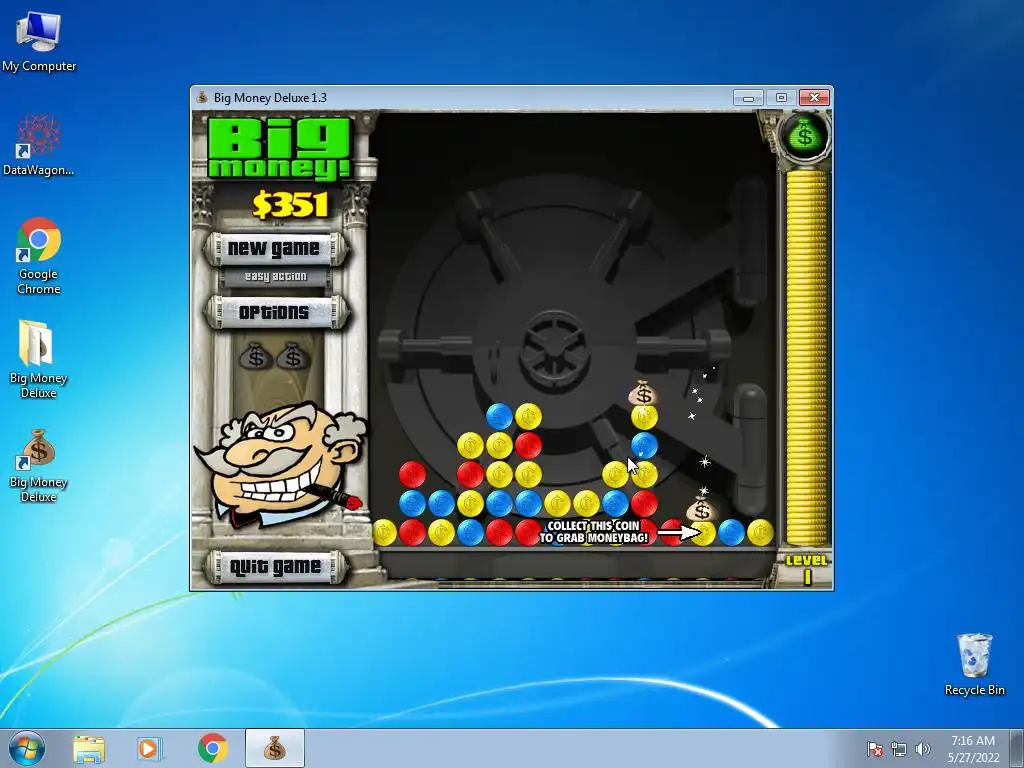Click the Big Money! logo
This screenshot has height=768, width=1024.
(x=280, y=148)
